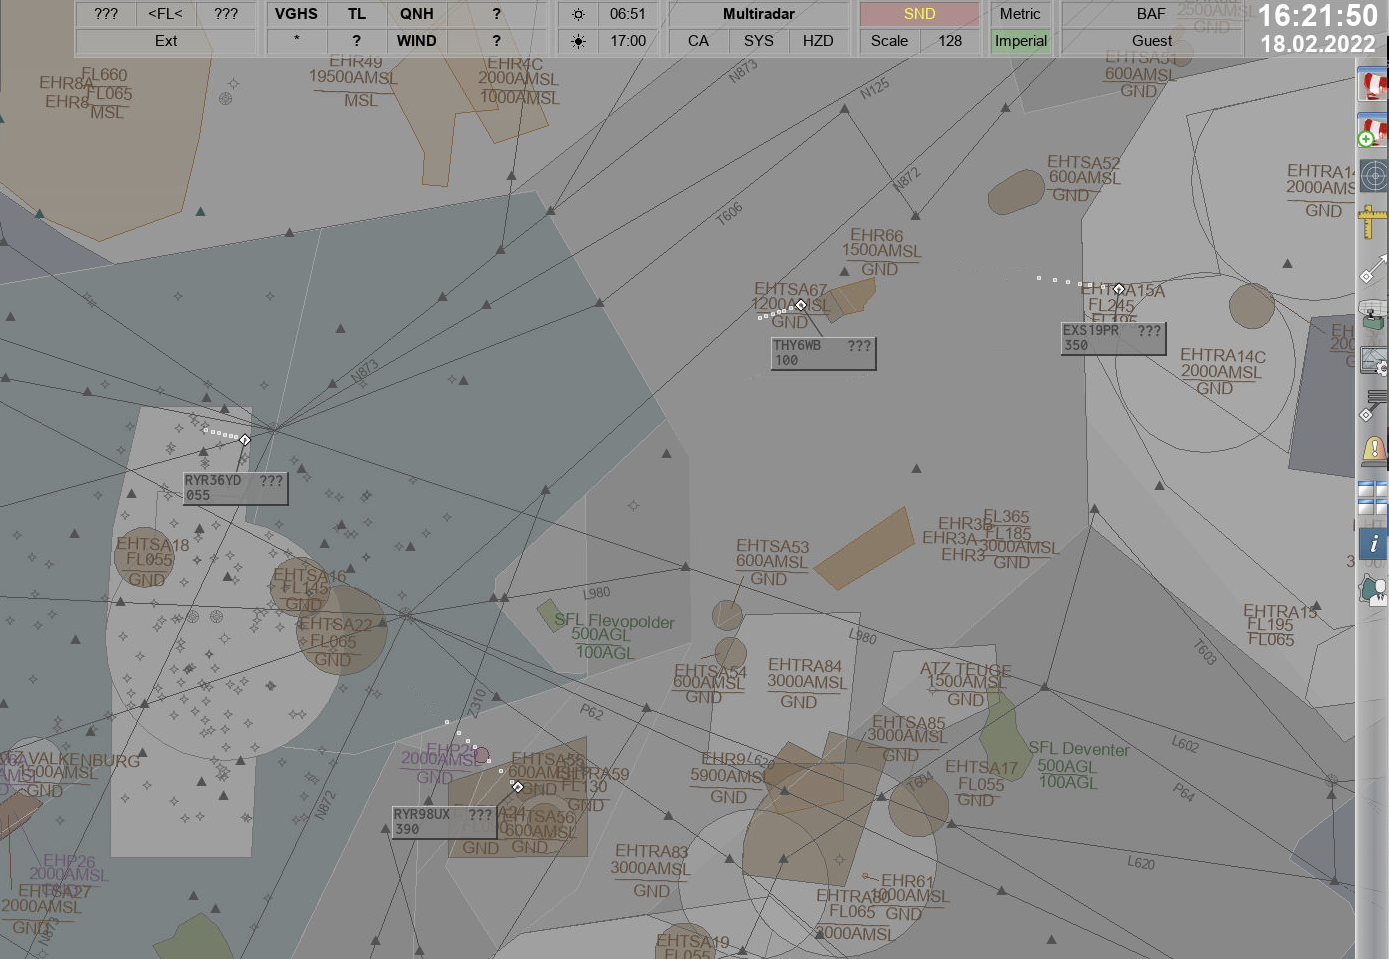Screen dimensions: 1389x959
Task: Click the HZD hazard button
Action: tap(818, 41)
